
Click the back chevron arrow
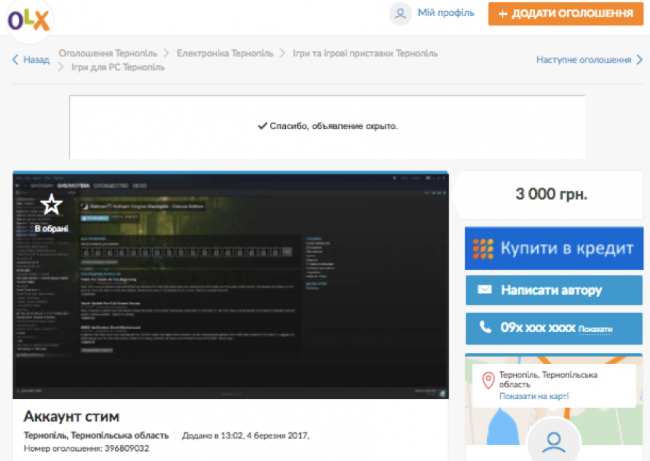[x=15, y=60]
